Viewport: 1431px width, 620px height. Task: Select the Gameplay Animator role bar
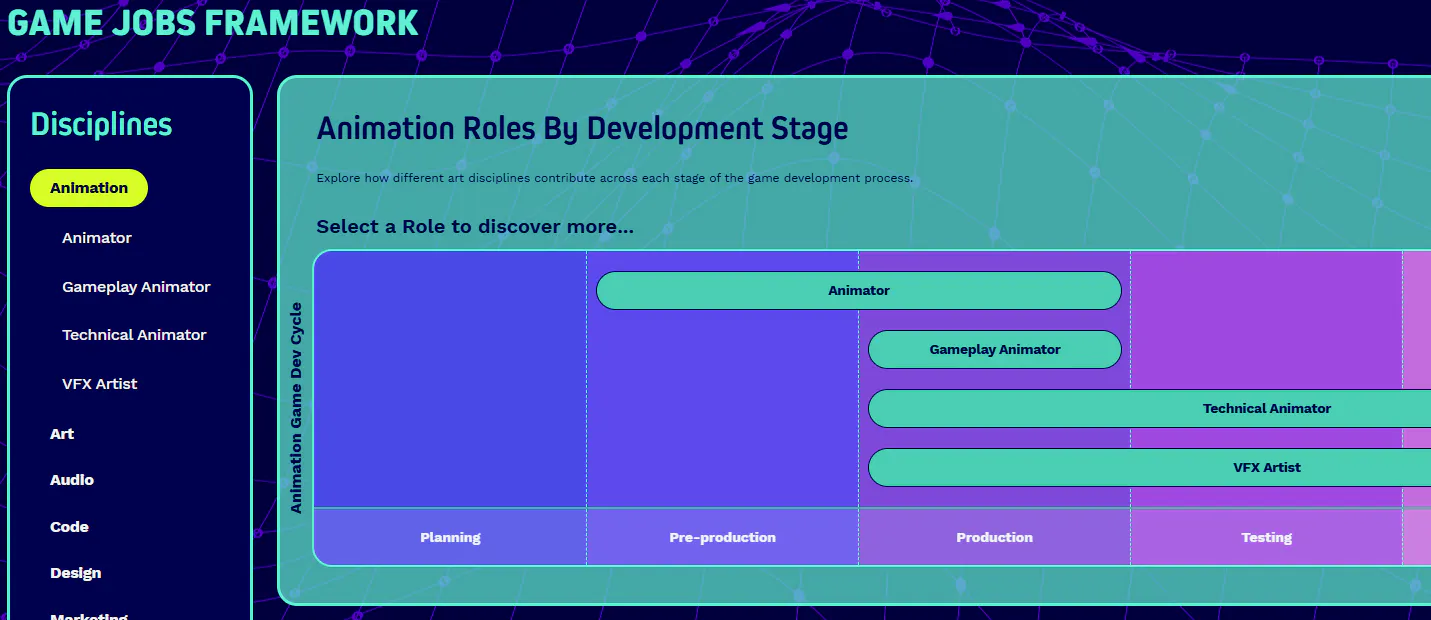point(995,349)
